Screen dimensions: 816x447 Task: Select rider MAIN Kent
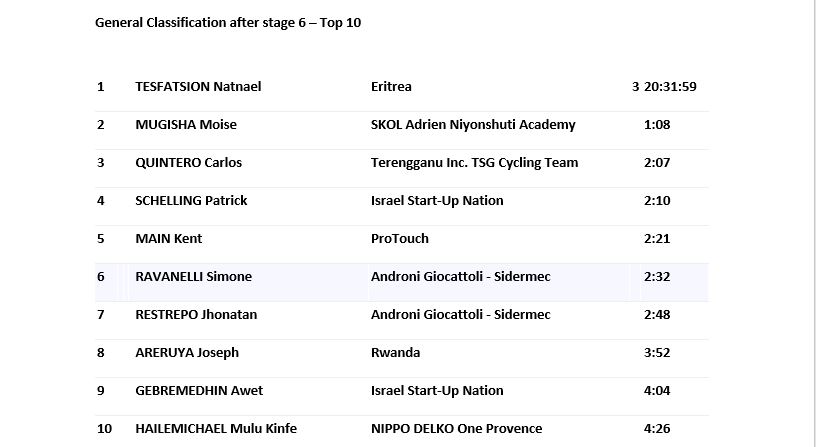168,239
